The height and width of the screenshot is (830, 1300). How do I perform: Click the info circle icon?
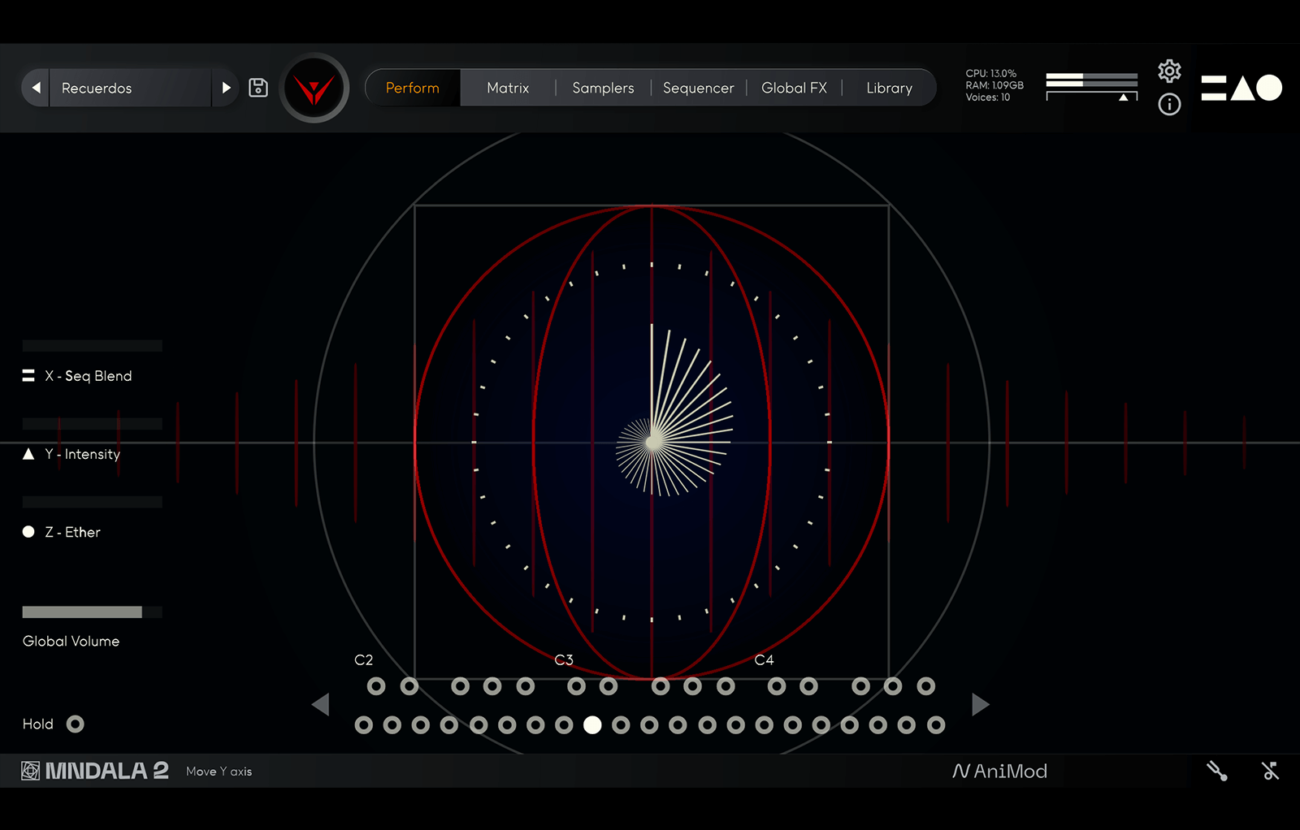tap(1169, 104)
